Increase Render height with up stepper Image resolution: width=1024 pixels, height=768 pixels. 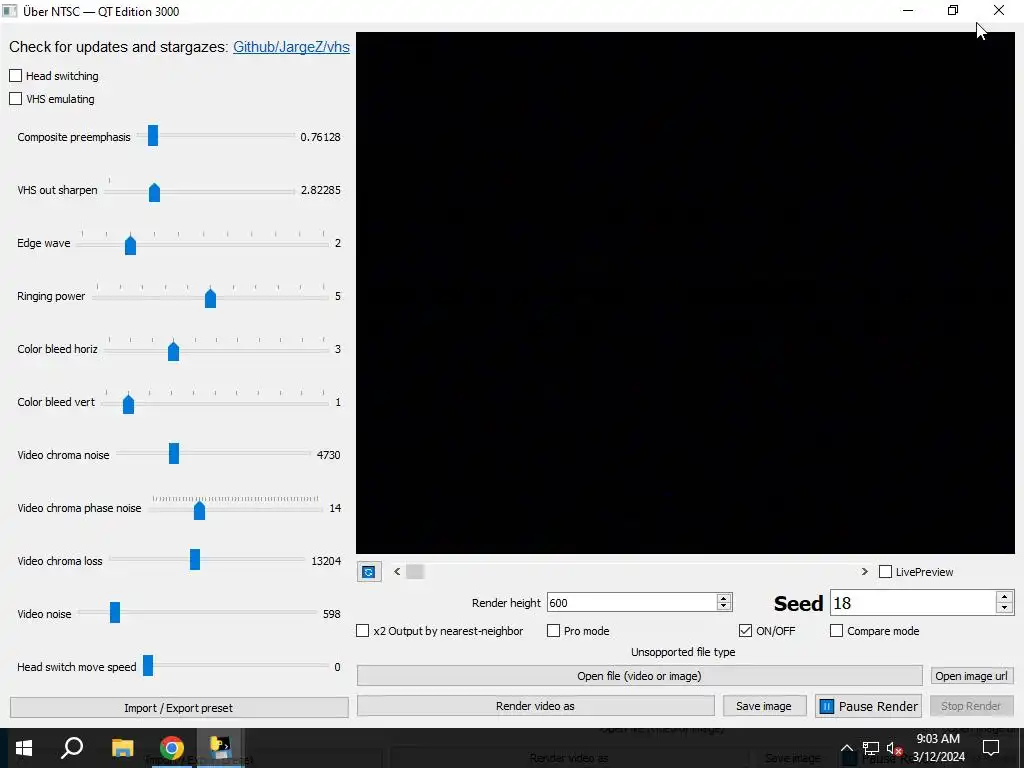(x=724, y=598)
